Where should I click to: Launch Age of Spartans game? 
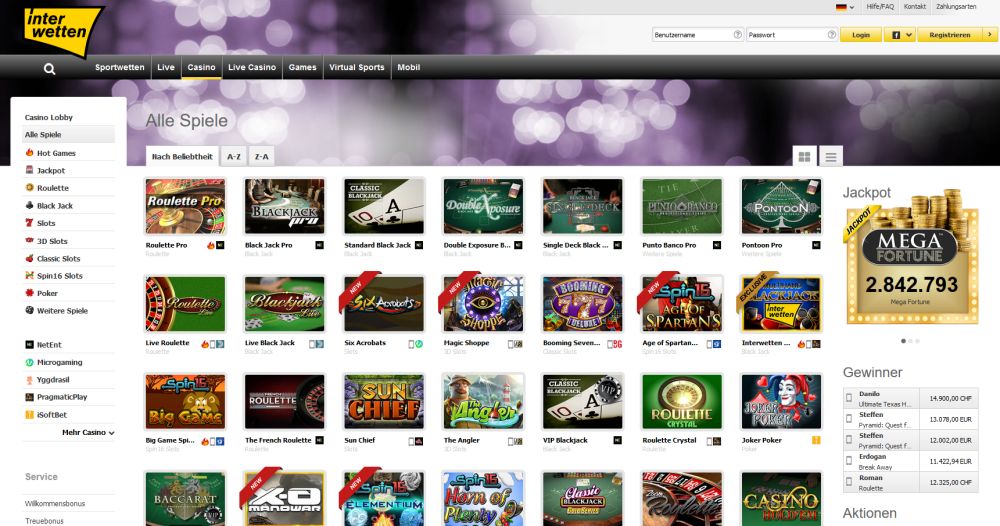(x=682, y=304)
